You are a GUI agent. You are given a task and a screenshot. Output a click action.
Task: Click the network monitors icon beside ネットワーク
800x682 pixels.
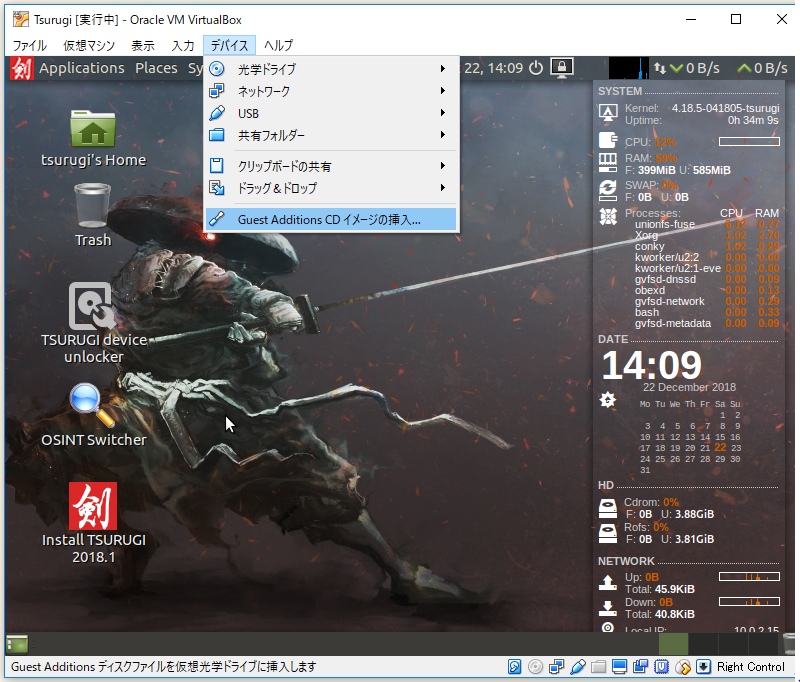pos(217,91)
